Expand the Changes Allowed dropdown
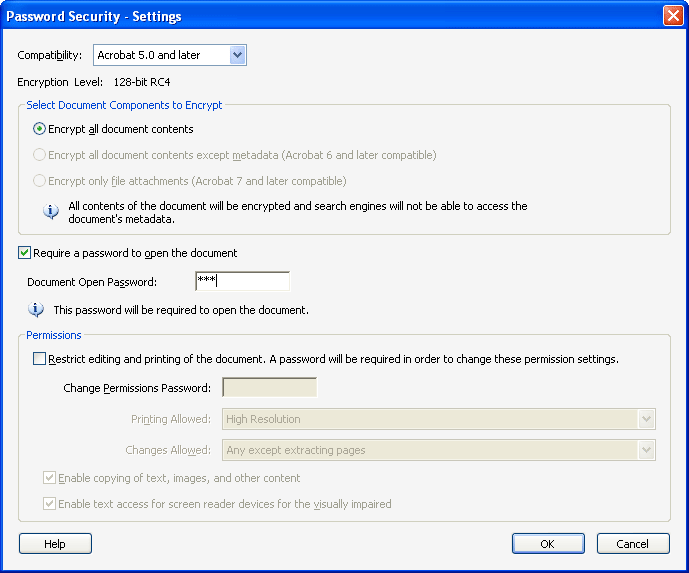The height and width of the screenshot is (573, 689). 646,450
